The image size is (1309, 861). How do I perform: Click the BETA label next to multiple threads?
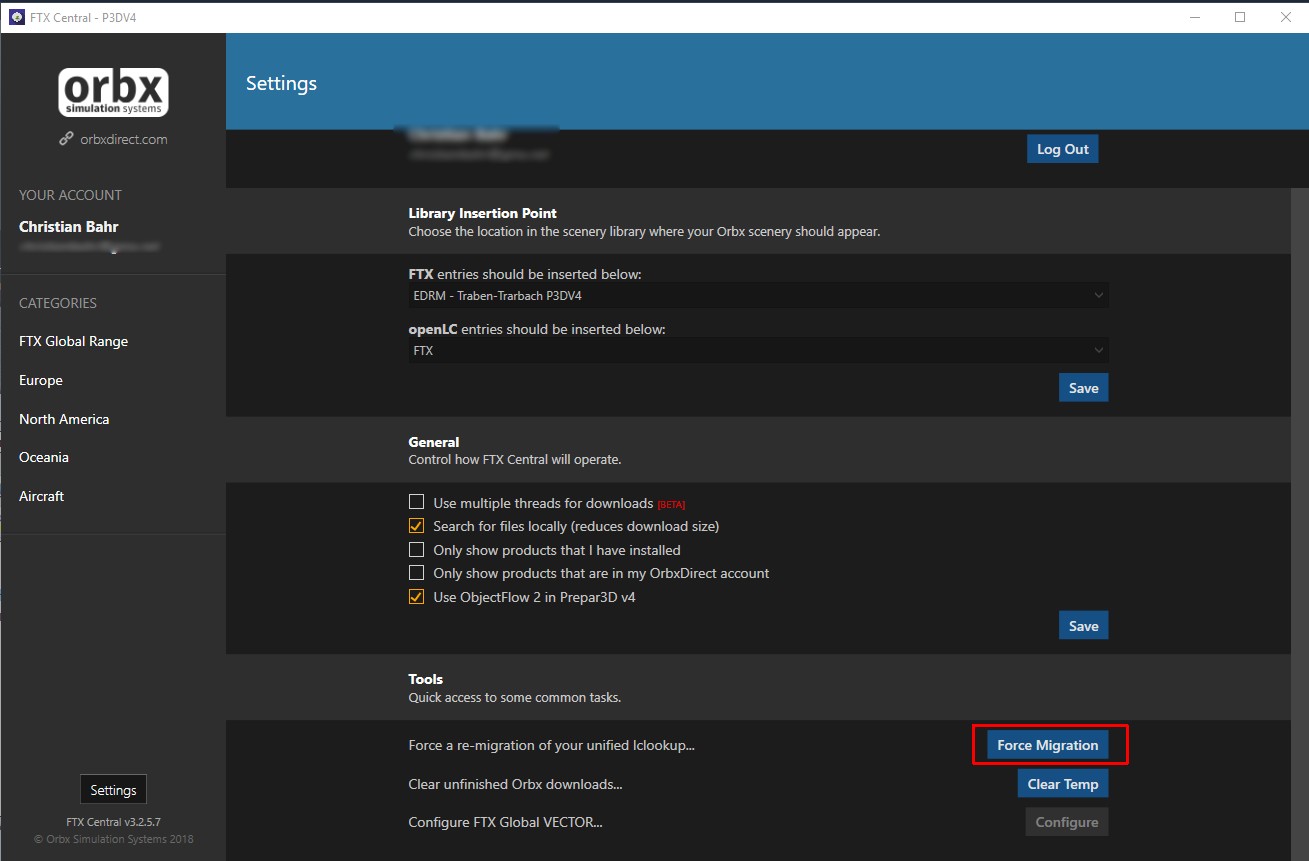click(x=671, y=504)
